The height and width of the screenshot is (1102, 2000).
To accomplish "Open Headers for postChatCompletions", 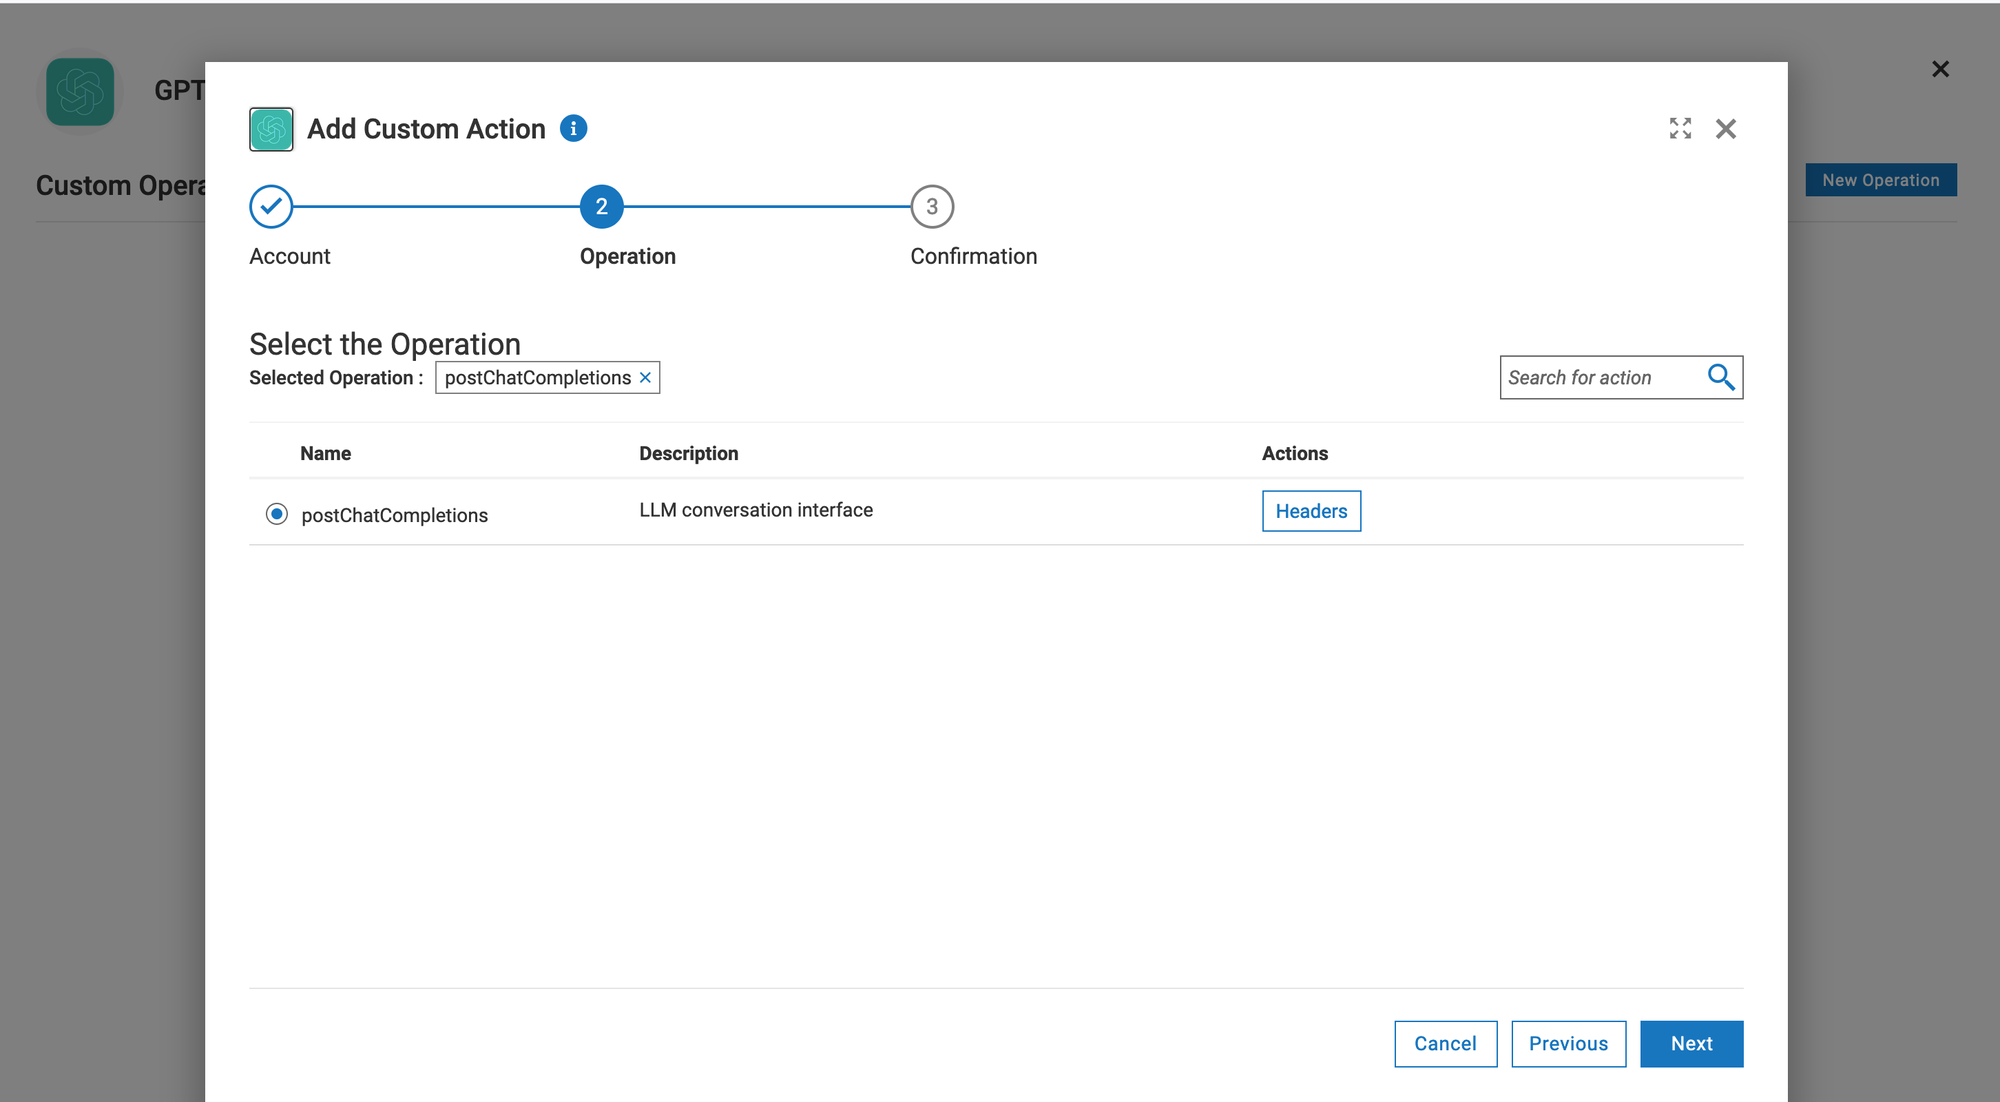I will [1311, 511].
